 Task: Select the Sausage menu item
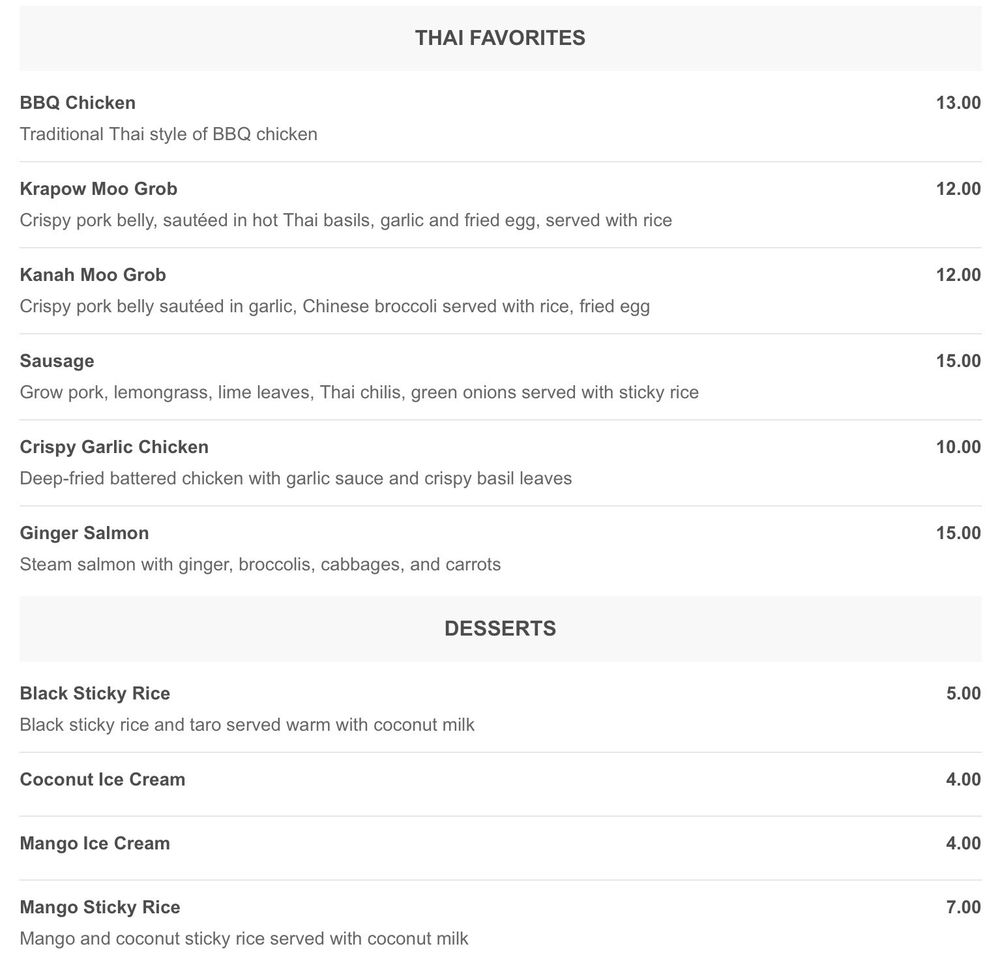pos(57,361)
